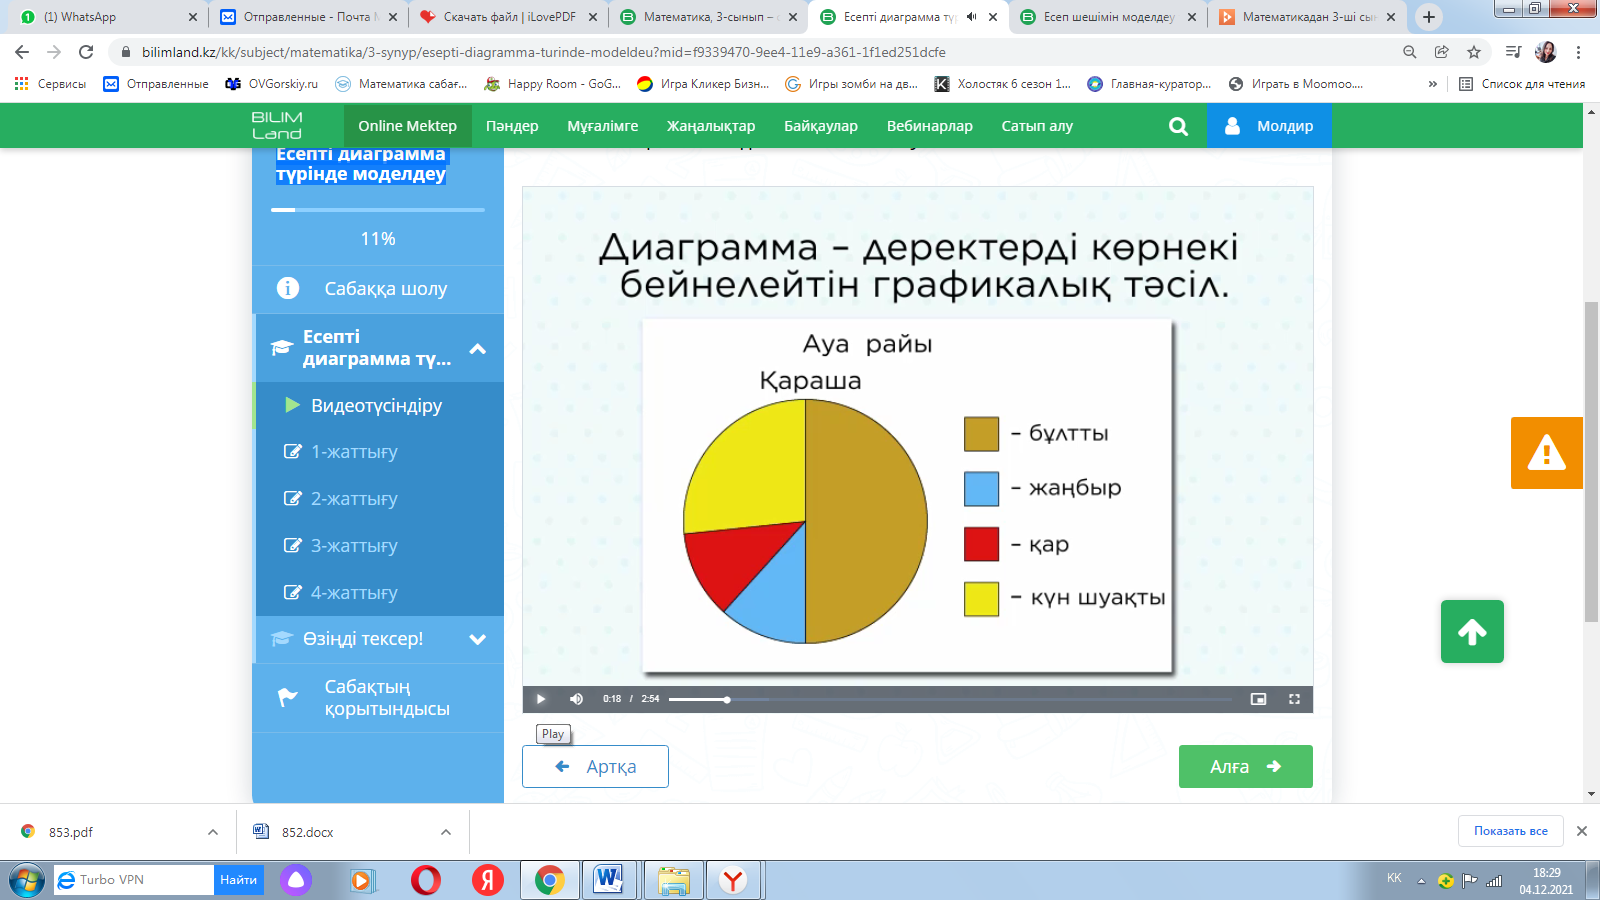Open the Chrome three-dot menu
1600x900 pixels.
pyautogui.click(x=1578, y=52)
